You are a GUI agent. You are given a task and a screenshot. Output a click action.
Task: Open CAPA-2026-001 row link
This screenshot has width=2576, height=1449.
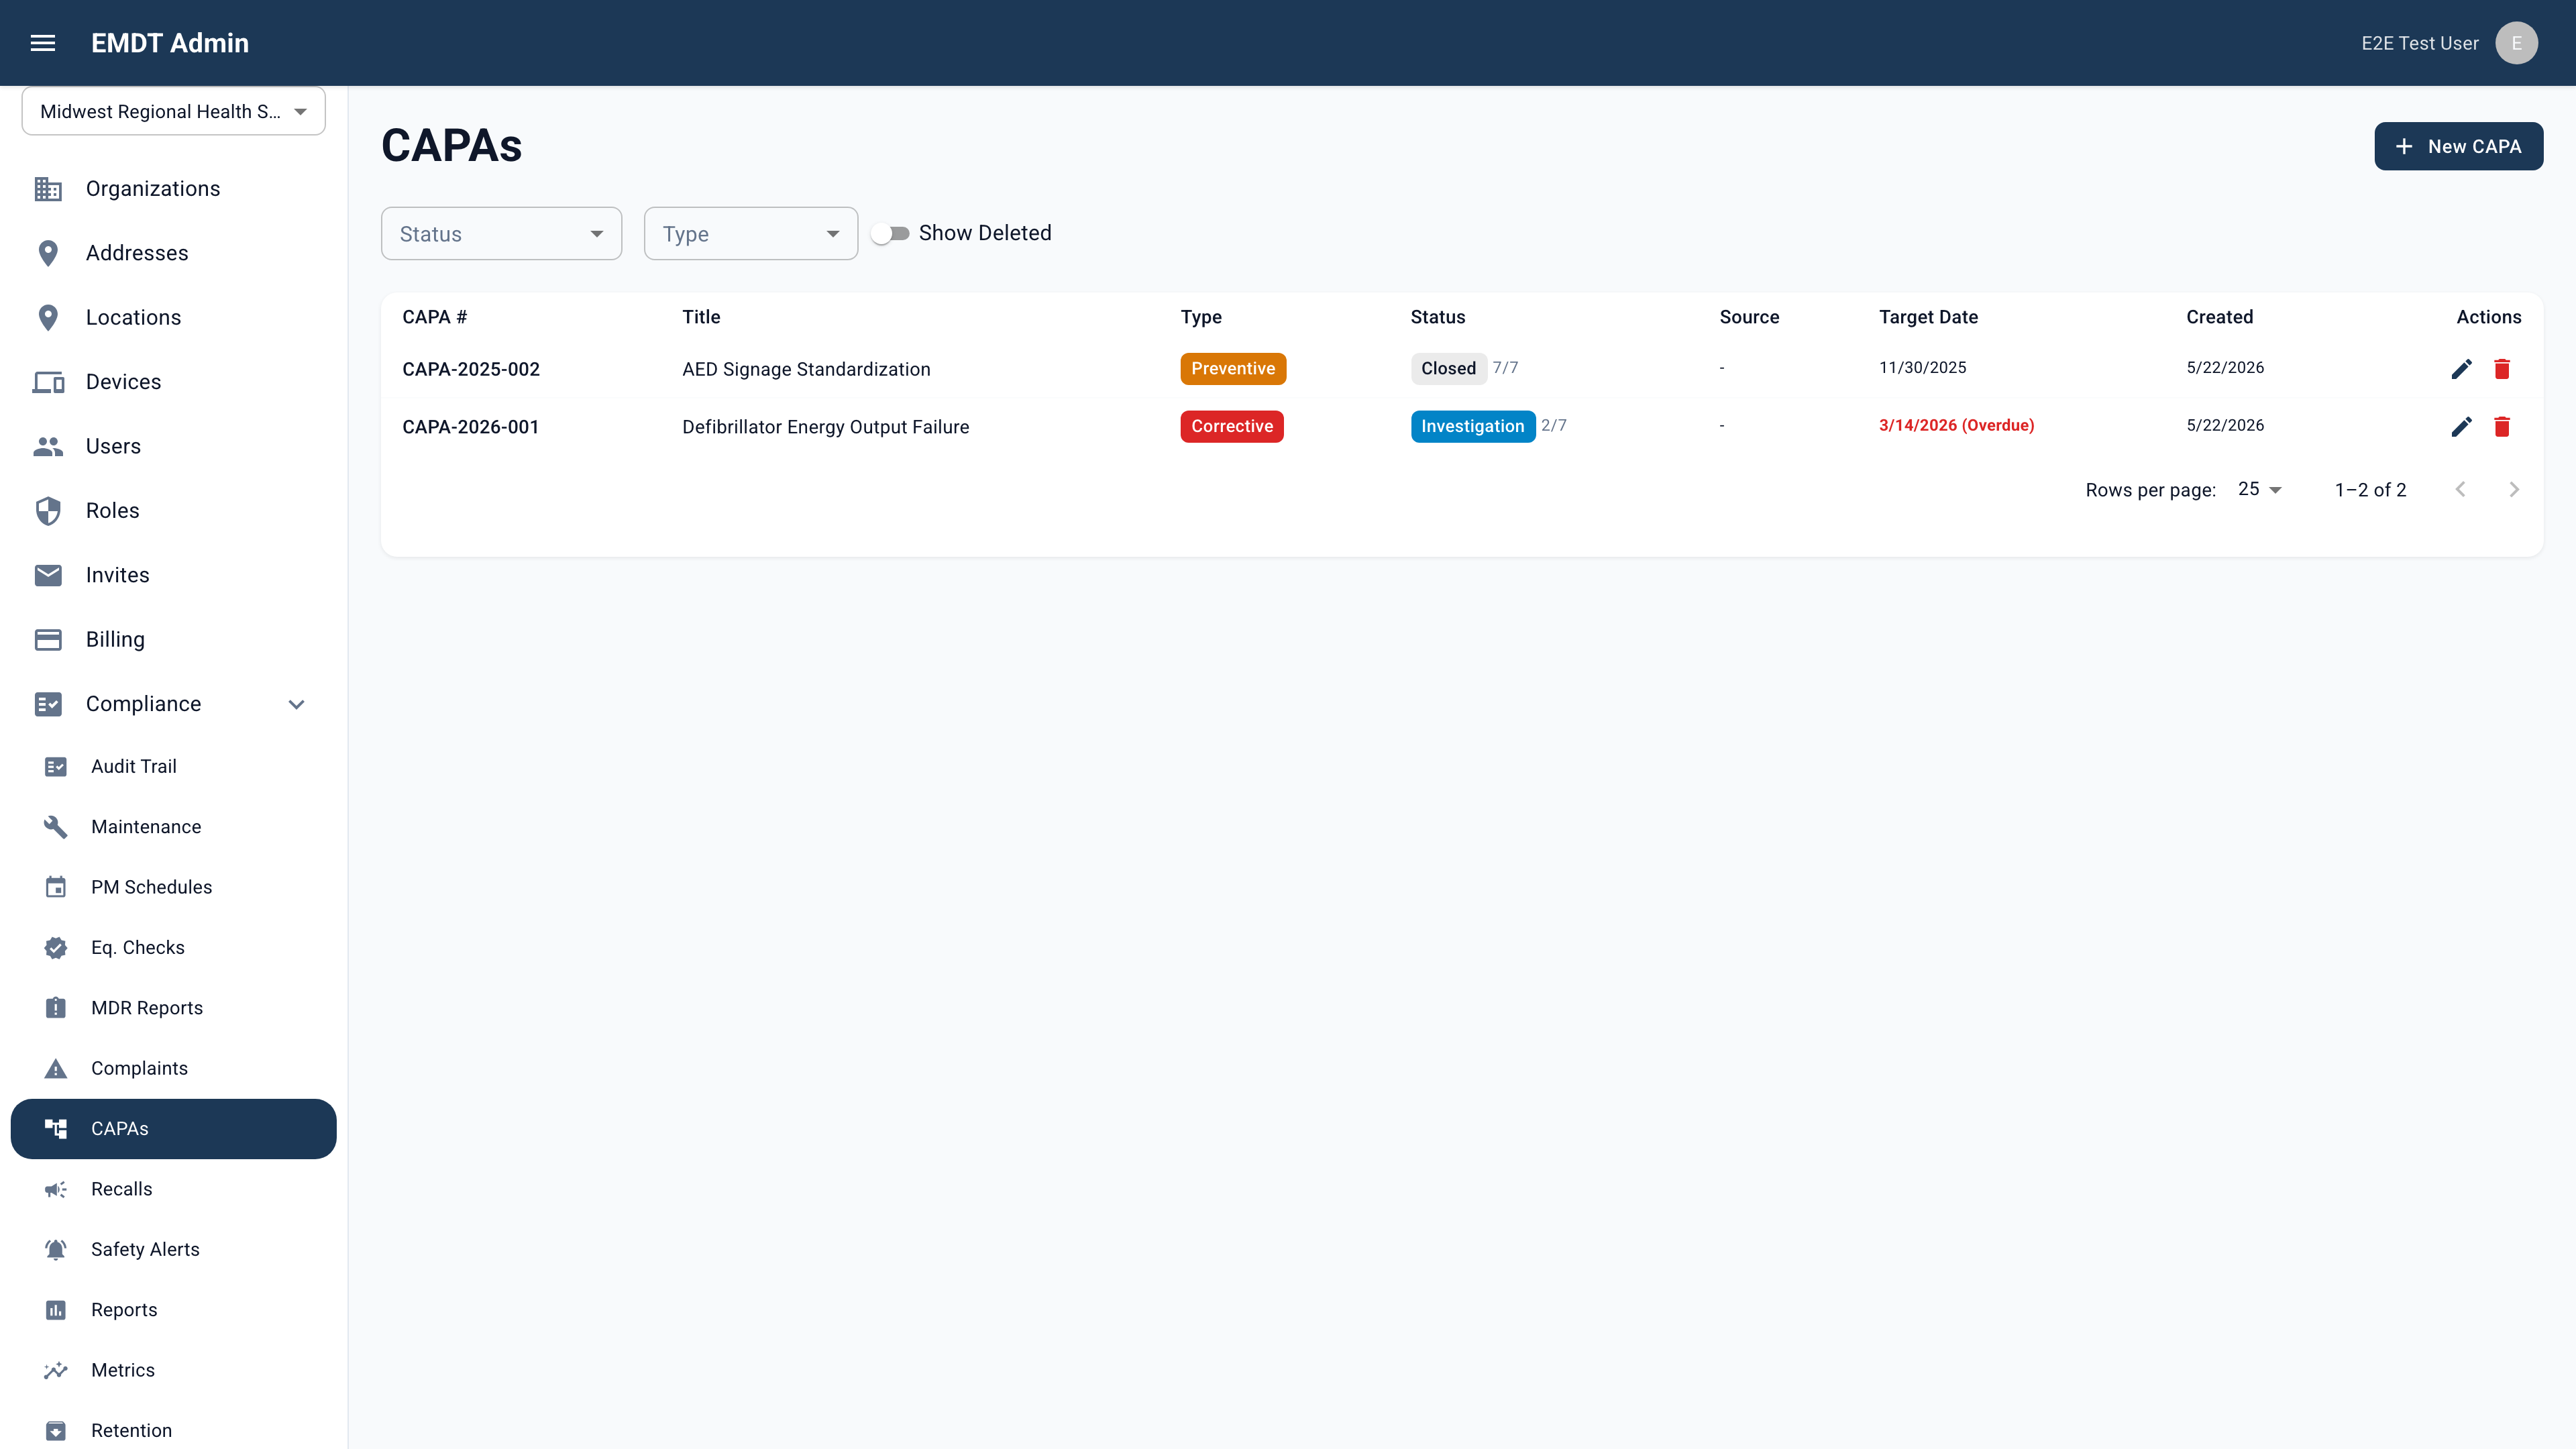(x=470, y=427)
